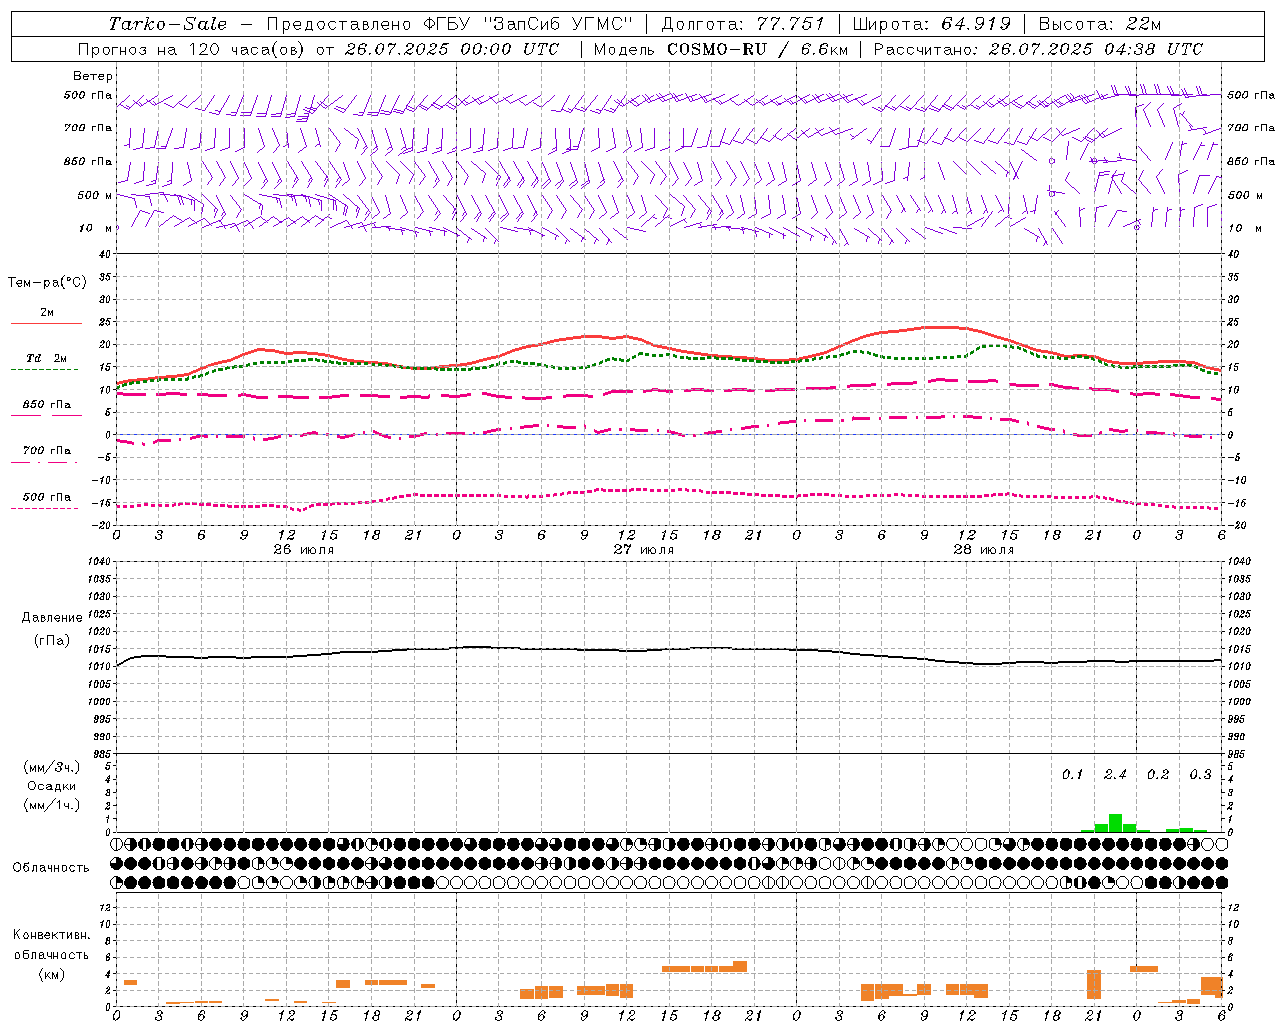This screenshot has height=1024, width=1280.
Task: Click the '0.1' precipitation total value
Action: tap(1072, 775)
